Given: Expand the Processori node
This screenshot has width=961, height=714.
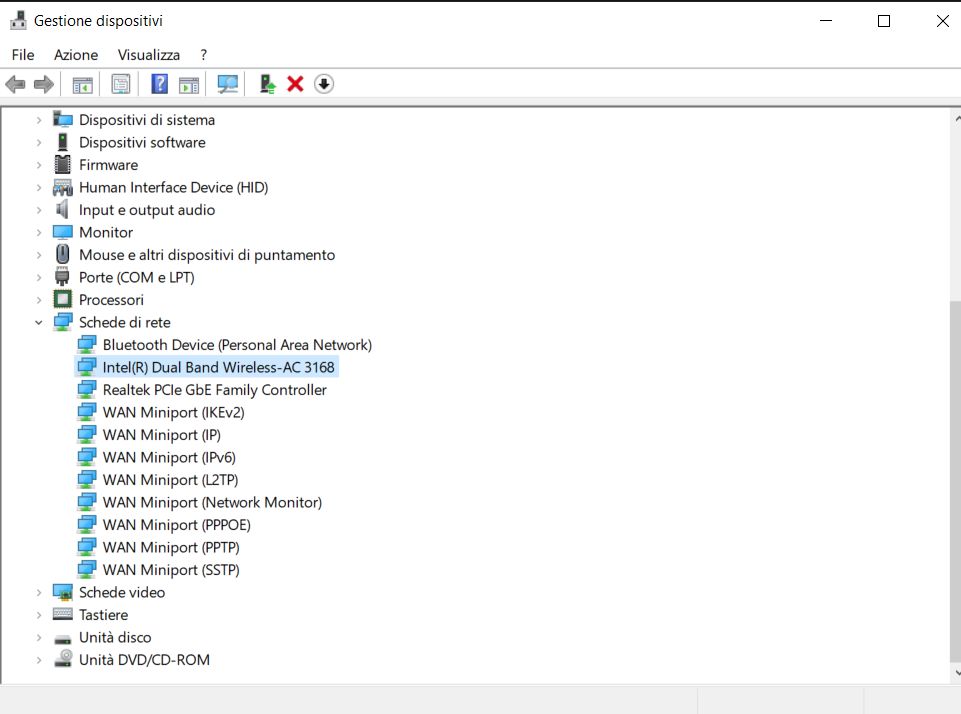Looking at the screenshot, I should (x=39, y=300).
